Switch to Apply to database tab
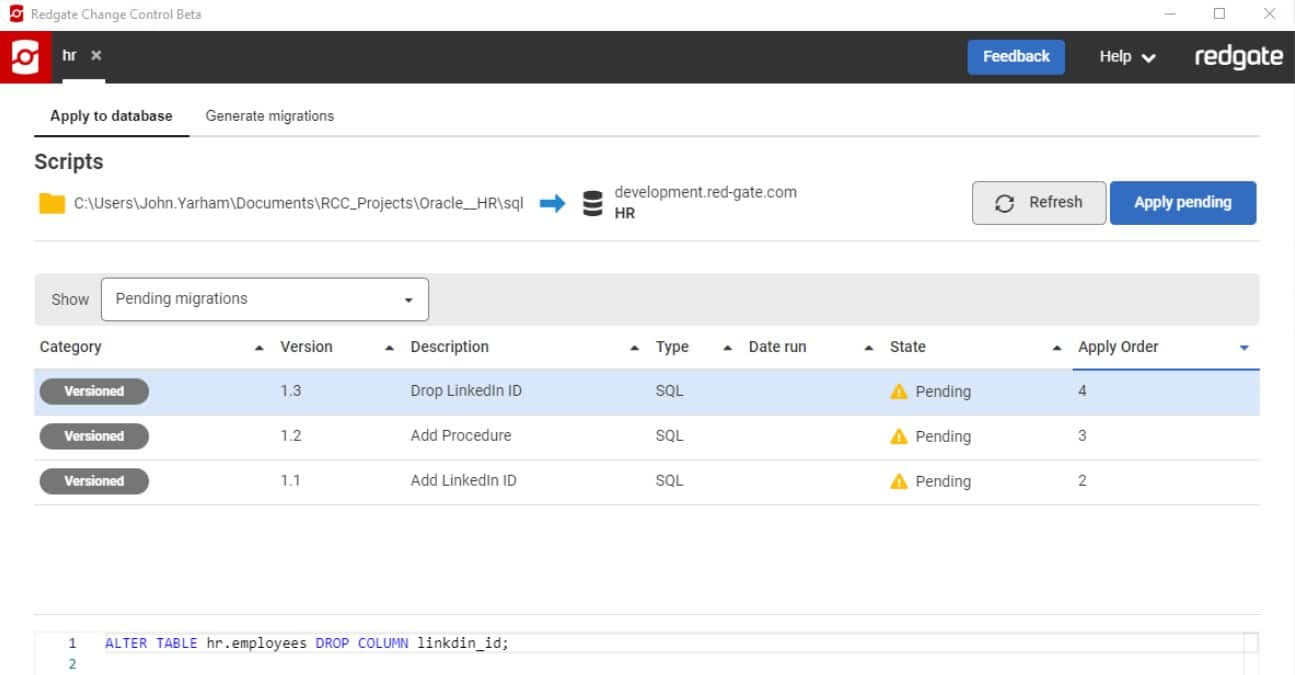 point(111,116)
